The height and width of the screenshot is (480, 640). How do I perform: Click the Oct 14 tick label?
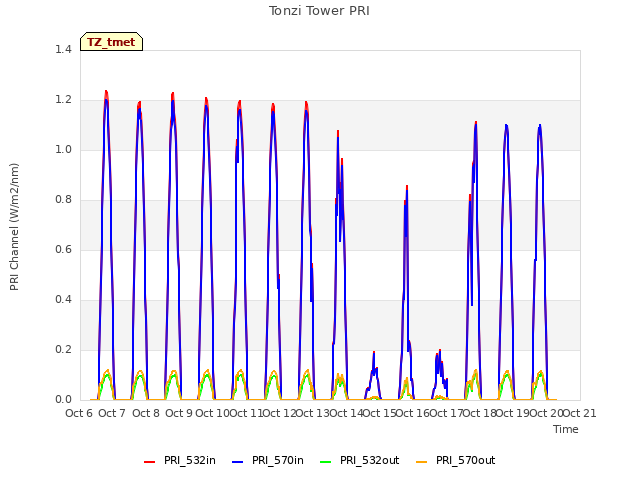[346, 413]
